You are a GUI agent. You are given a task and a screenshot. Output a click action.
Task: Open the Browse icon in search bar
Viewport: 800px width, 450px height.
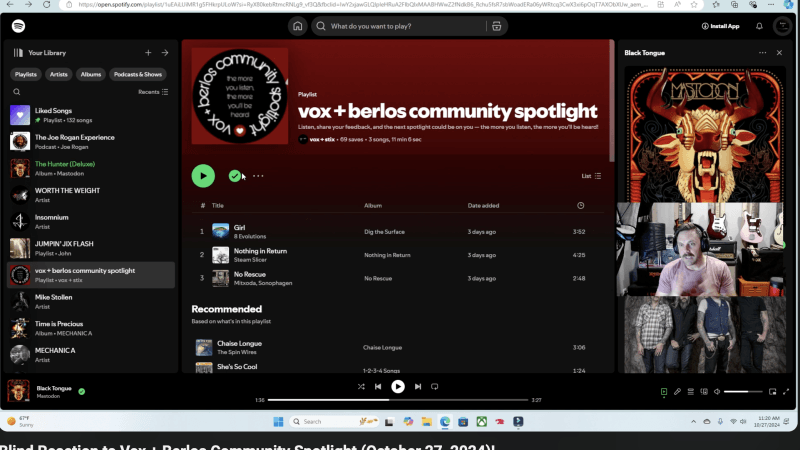(496, 26)
